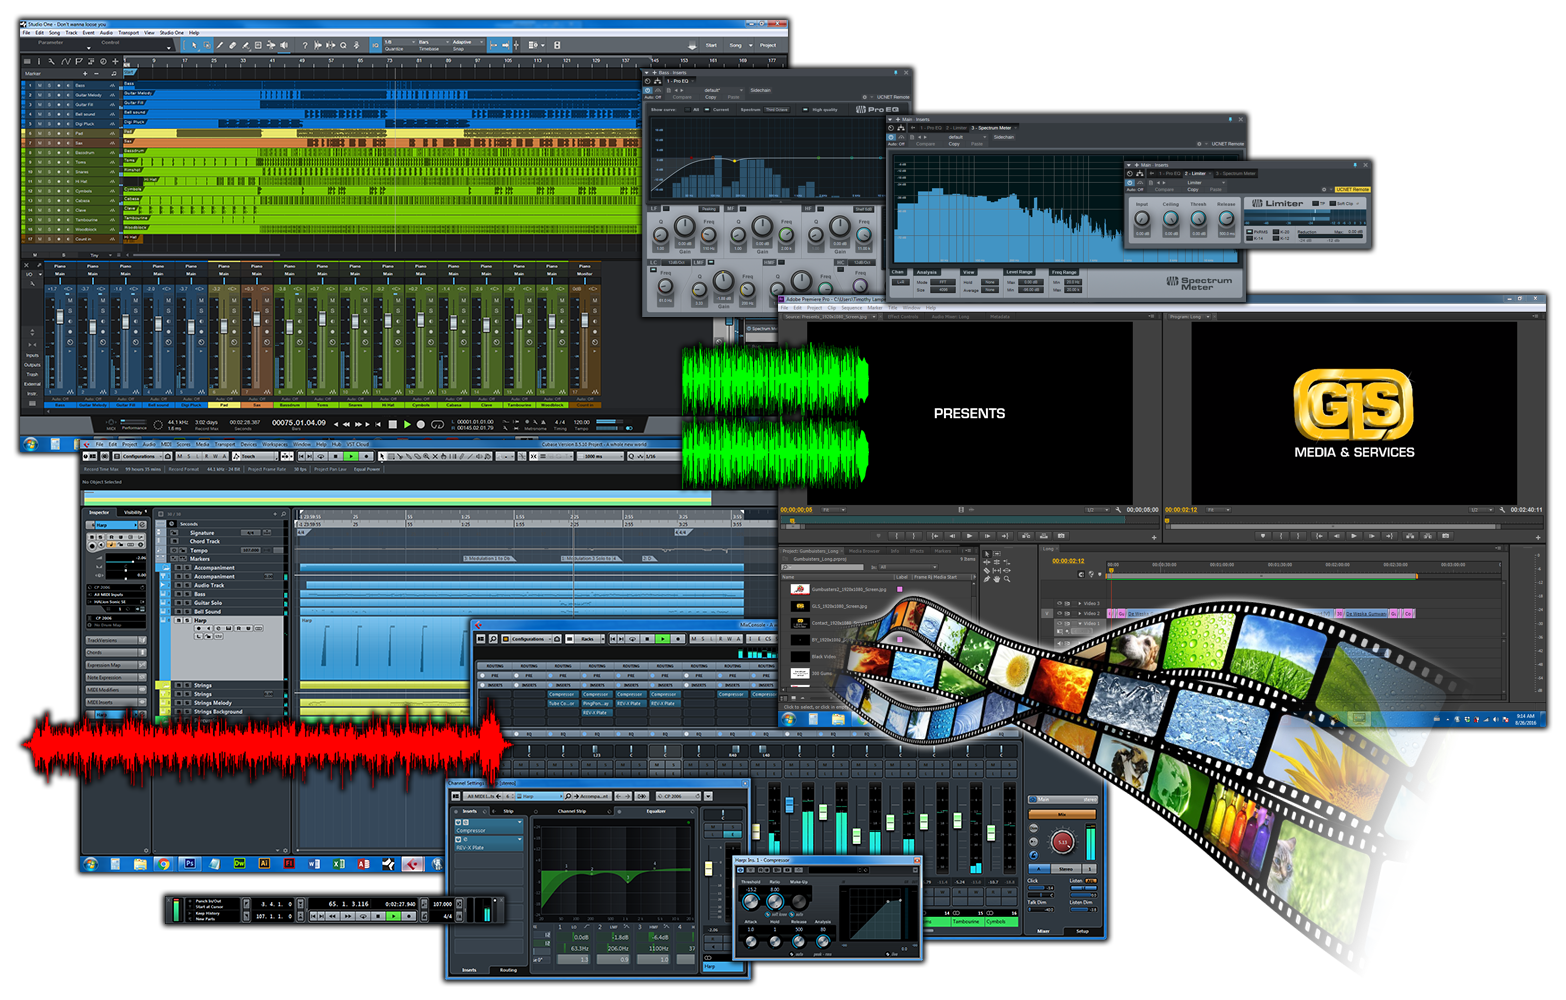The image size is (1566, 1000).
Task: Click Sidechain in the Pro EQ window
Action: pos(761,90)
